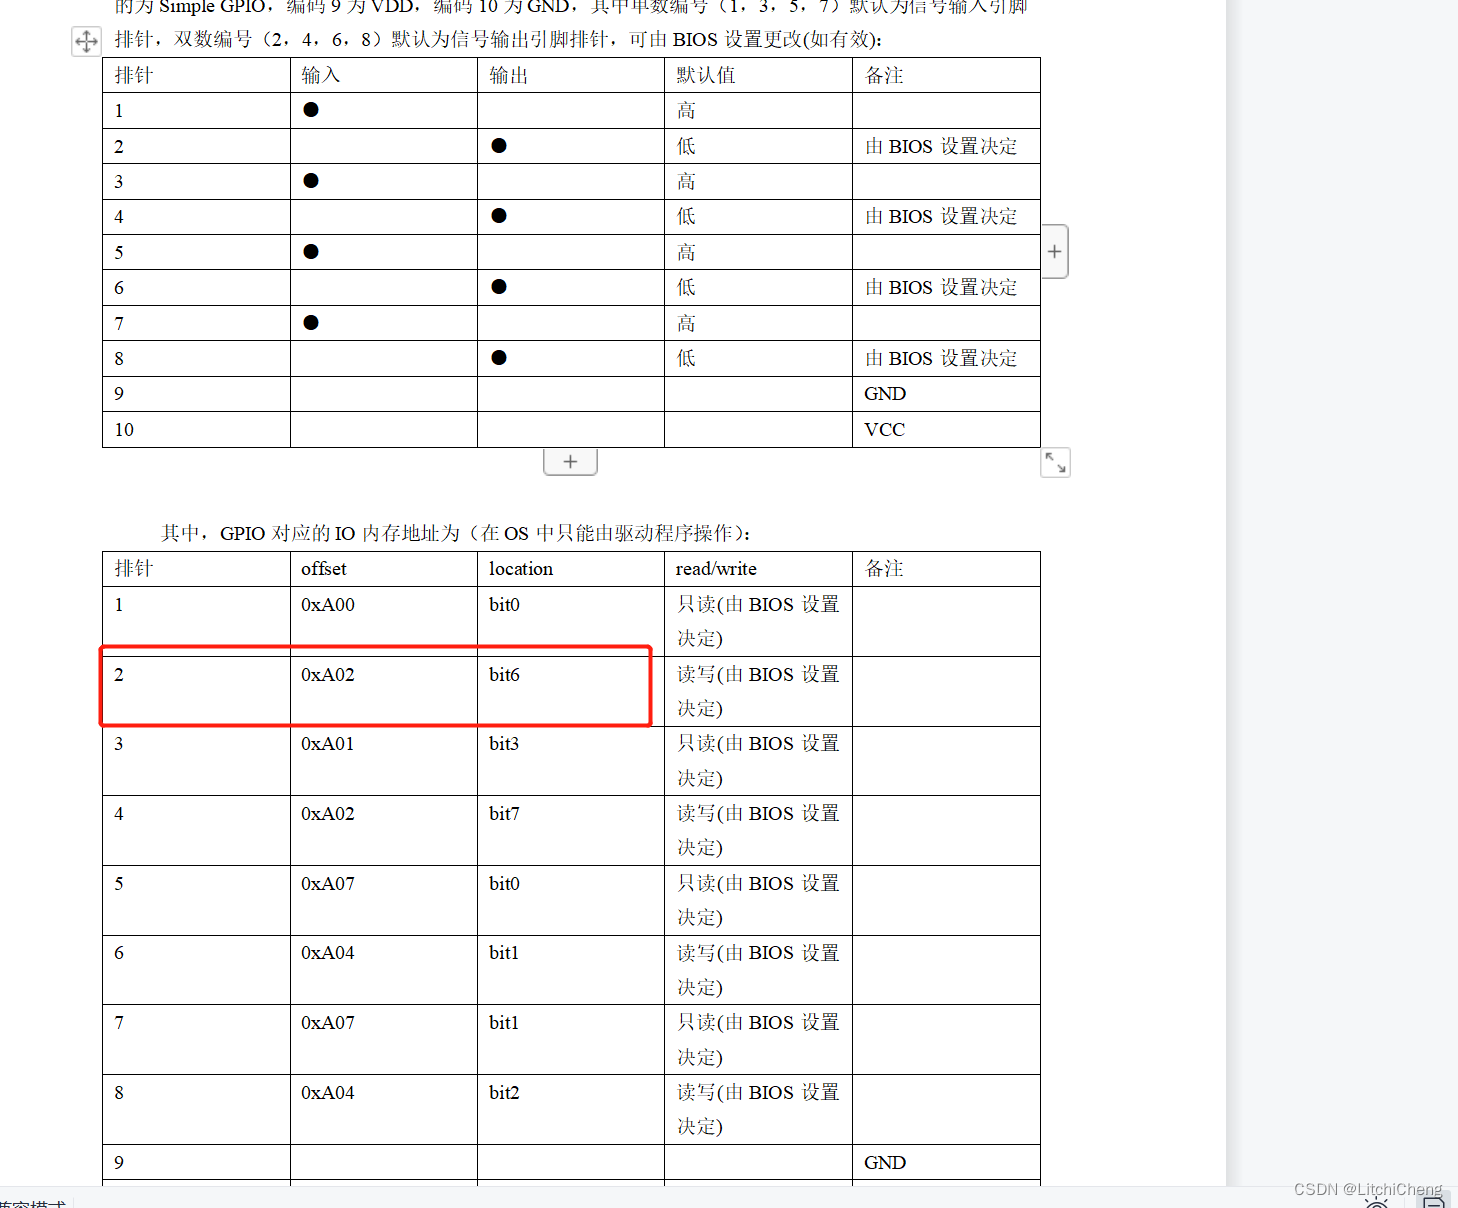Viewport: 1458px width, 1208px height.
Task: Click 只读(由 BIOS 设置决定) in second table row 1
Action: click(758, 621)
